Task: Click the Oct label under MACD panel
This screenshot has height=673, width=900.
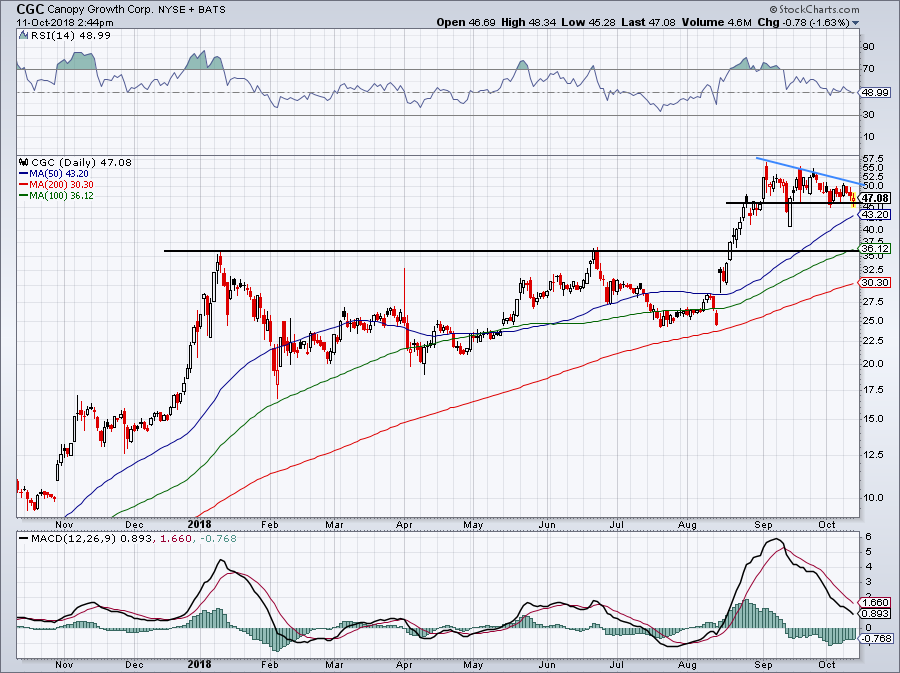Action: point(827,664)
